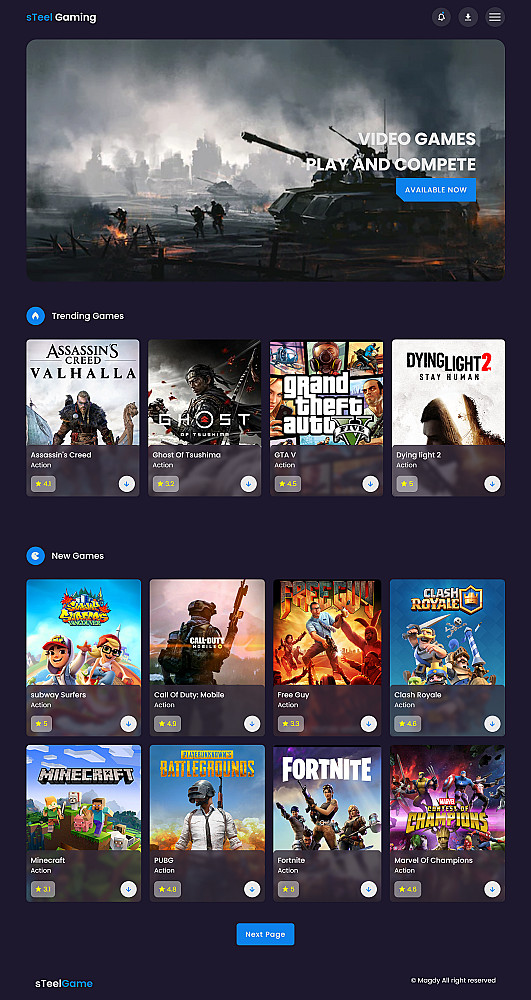
Task: Click the downloads icon in header
Action: pos(468,17)
